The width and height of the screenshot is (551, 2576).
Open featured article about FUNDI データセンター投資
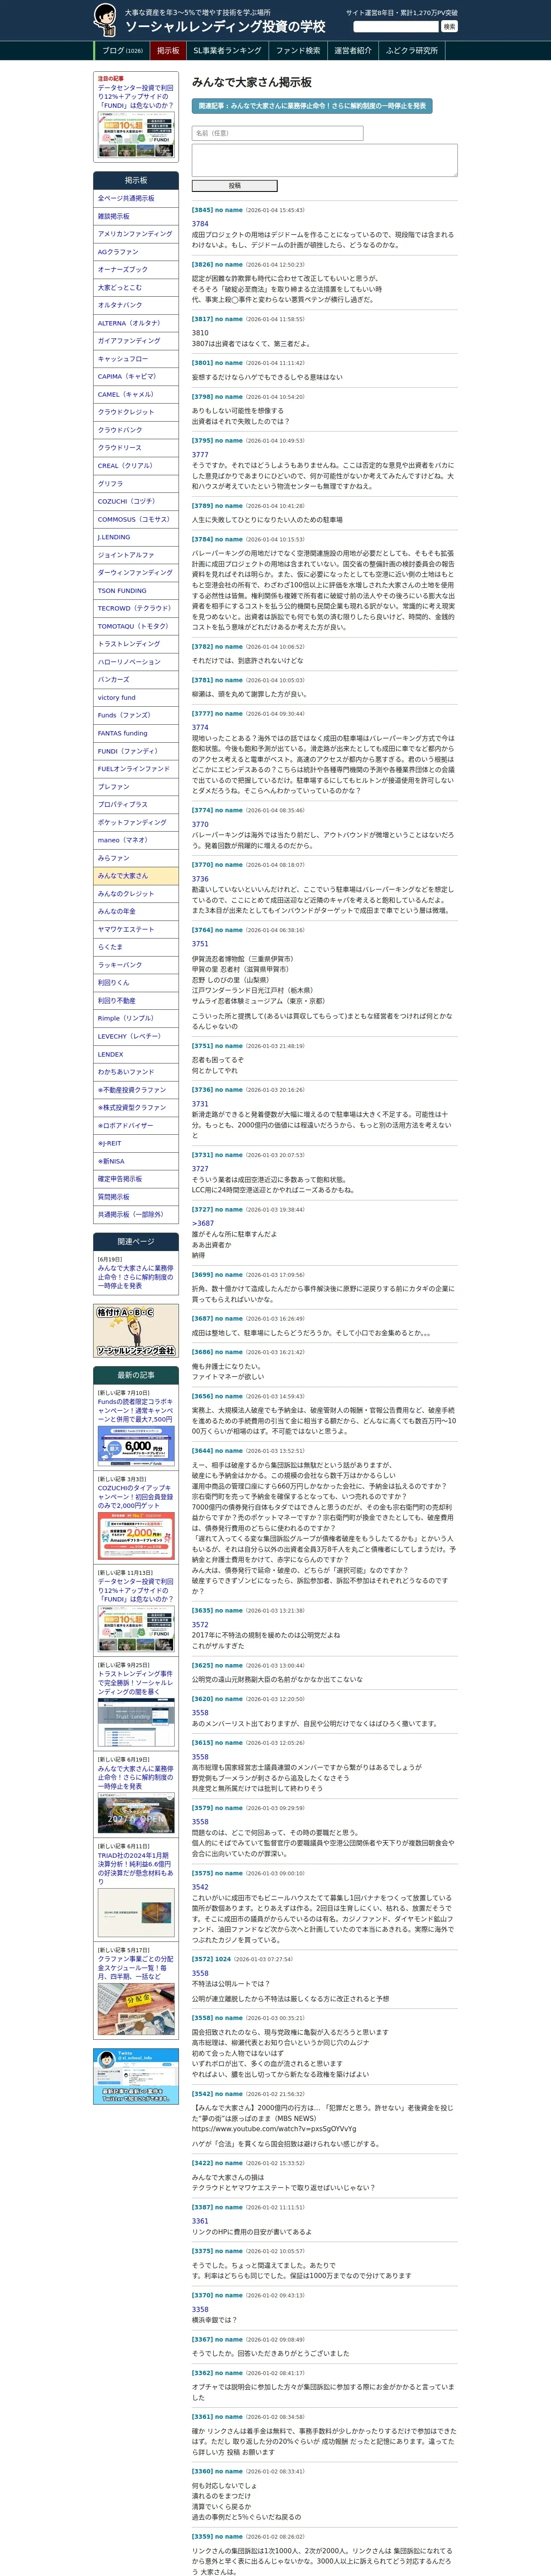click(x=136, y=96)
